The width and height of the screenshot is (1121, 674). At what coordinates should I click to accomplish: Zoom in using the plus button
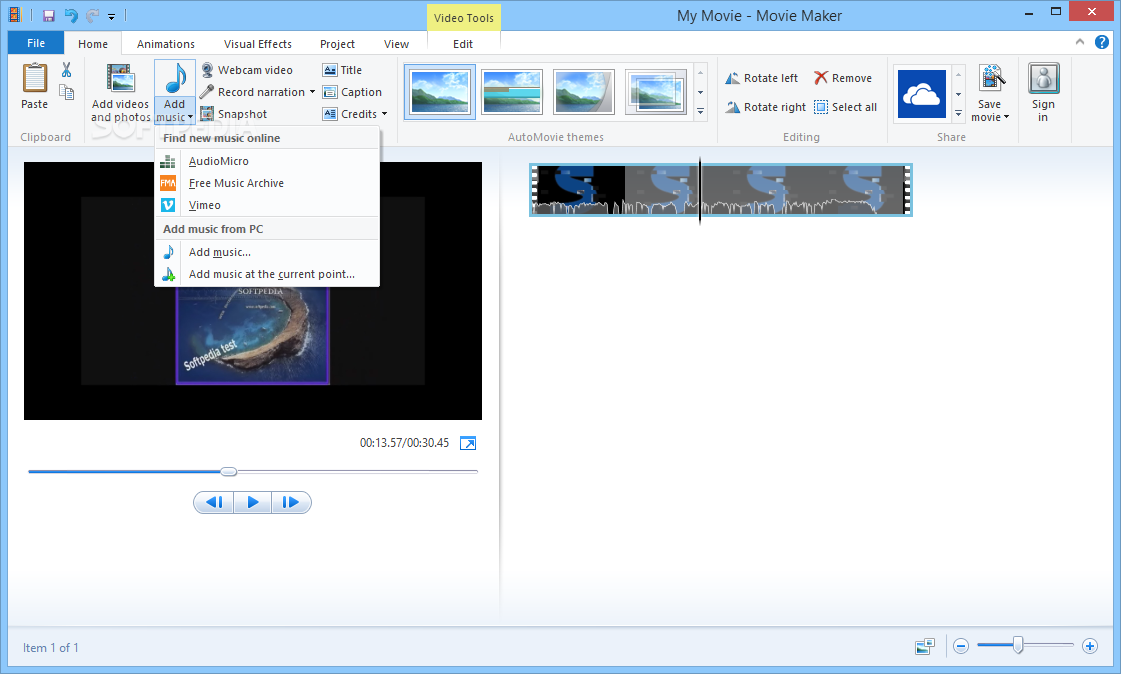point(1090,646)
